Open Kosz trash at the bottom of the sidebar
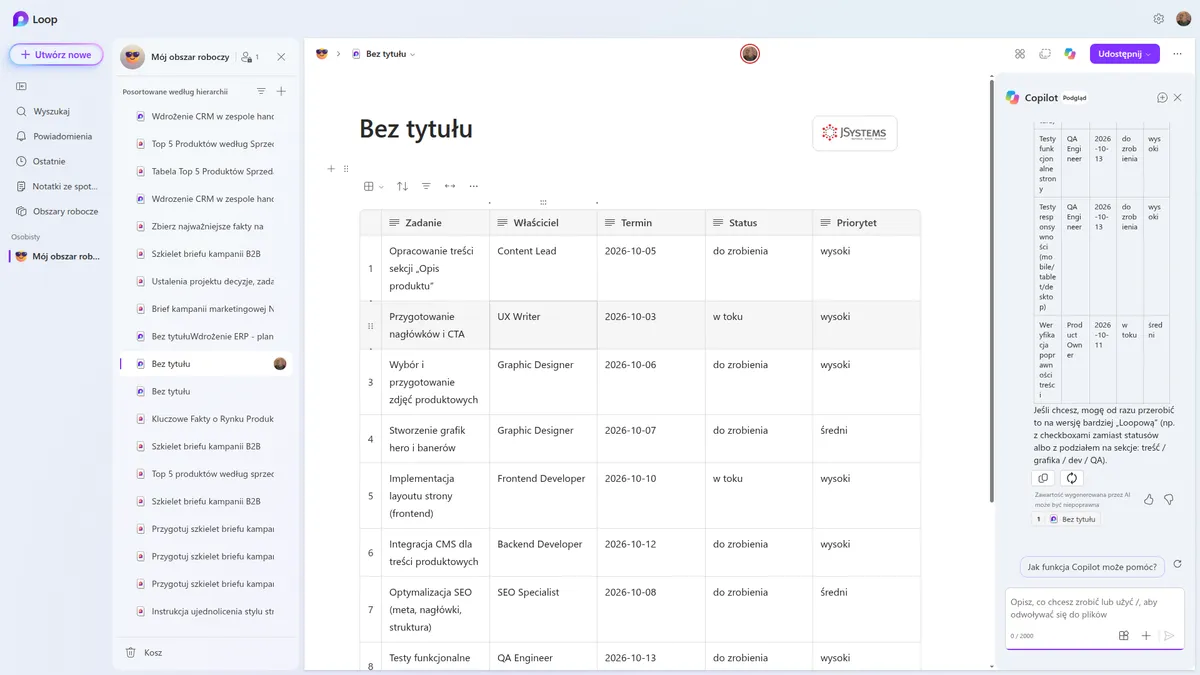The width and height of the screenshot is (1200, 675). 143,652
